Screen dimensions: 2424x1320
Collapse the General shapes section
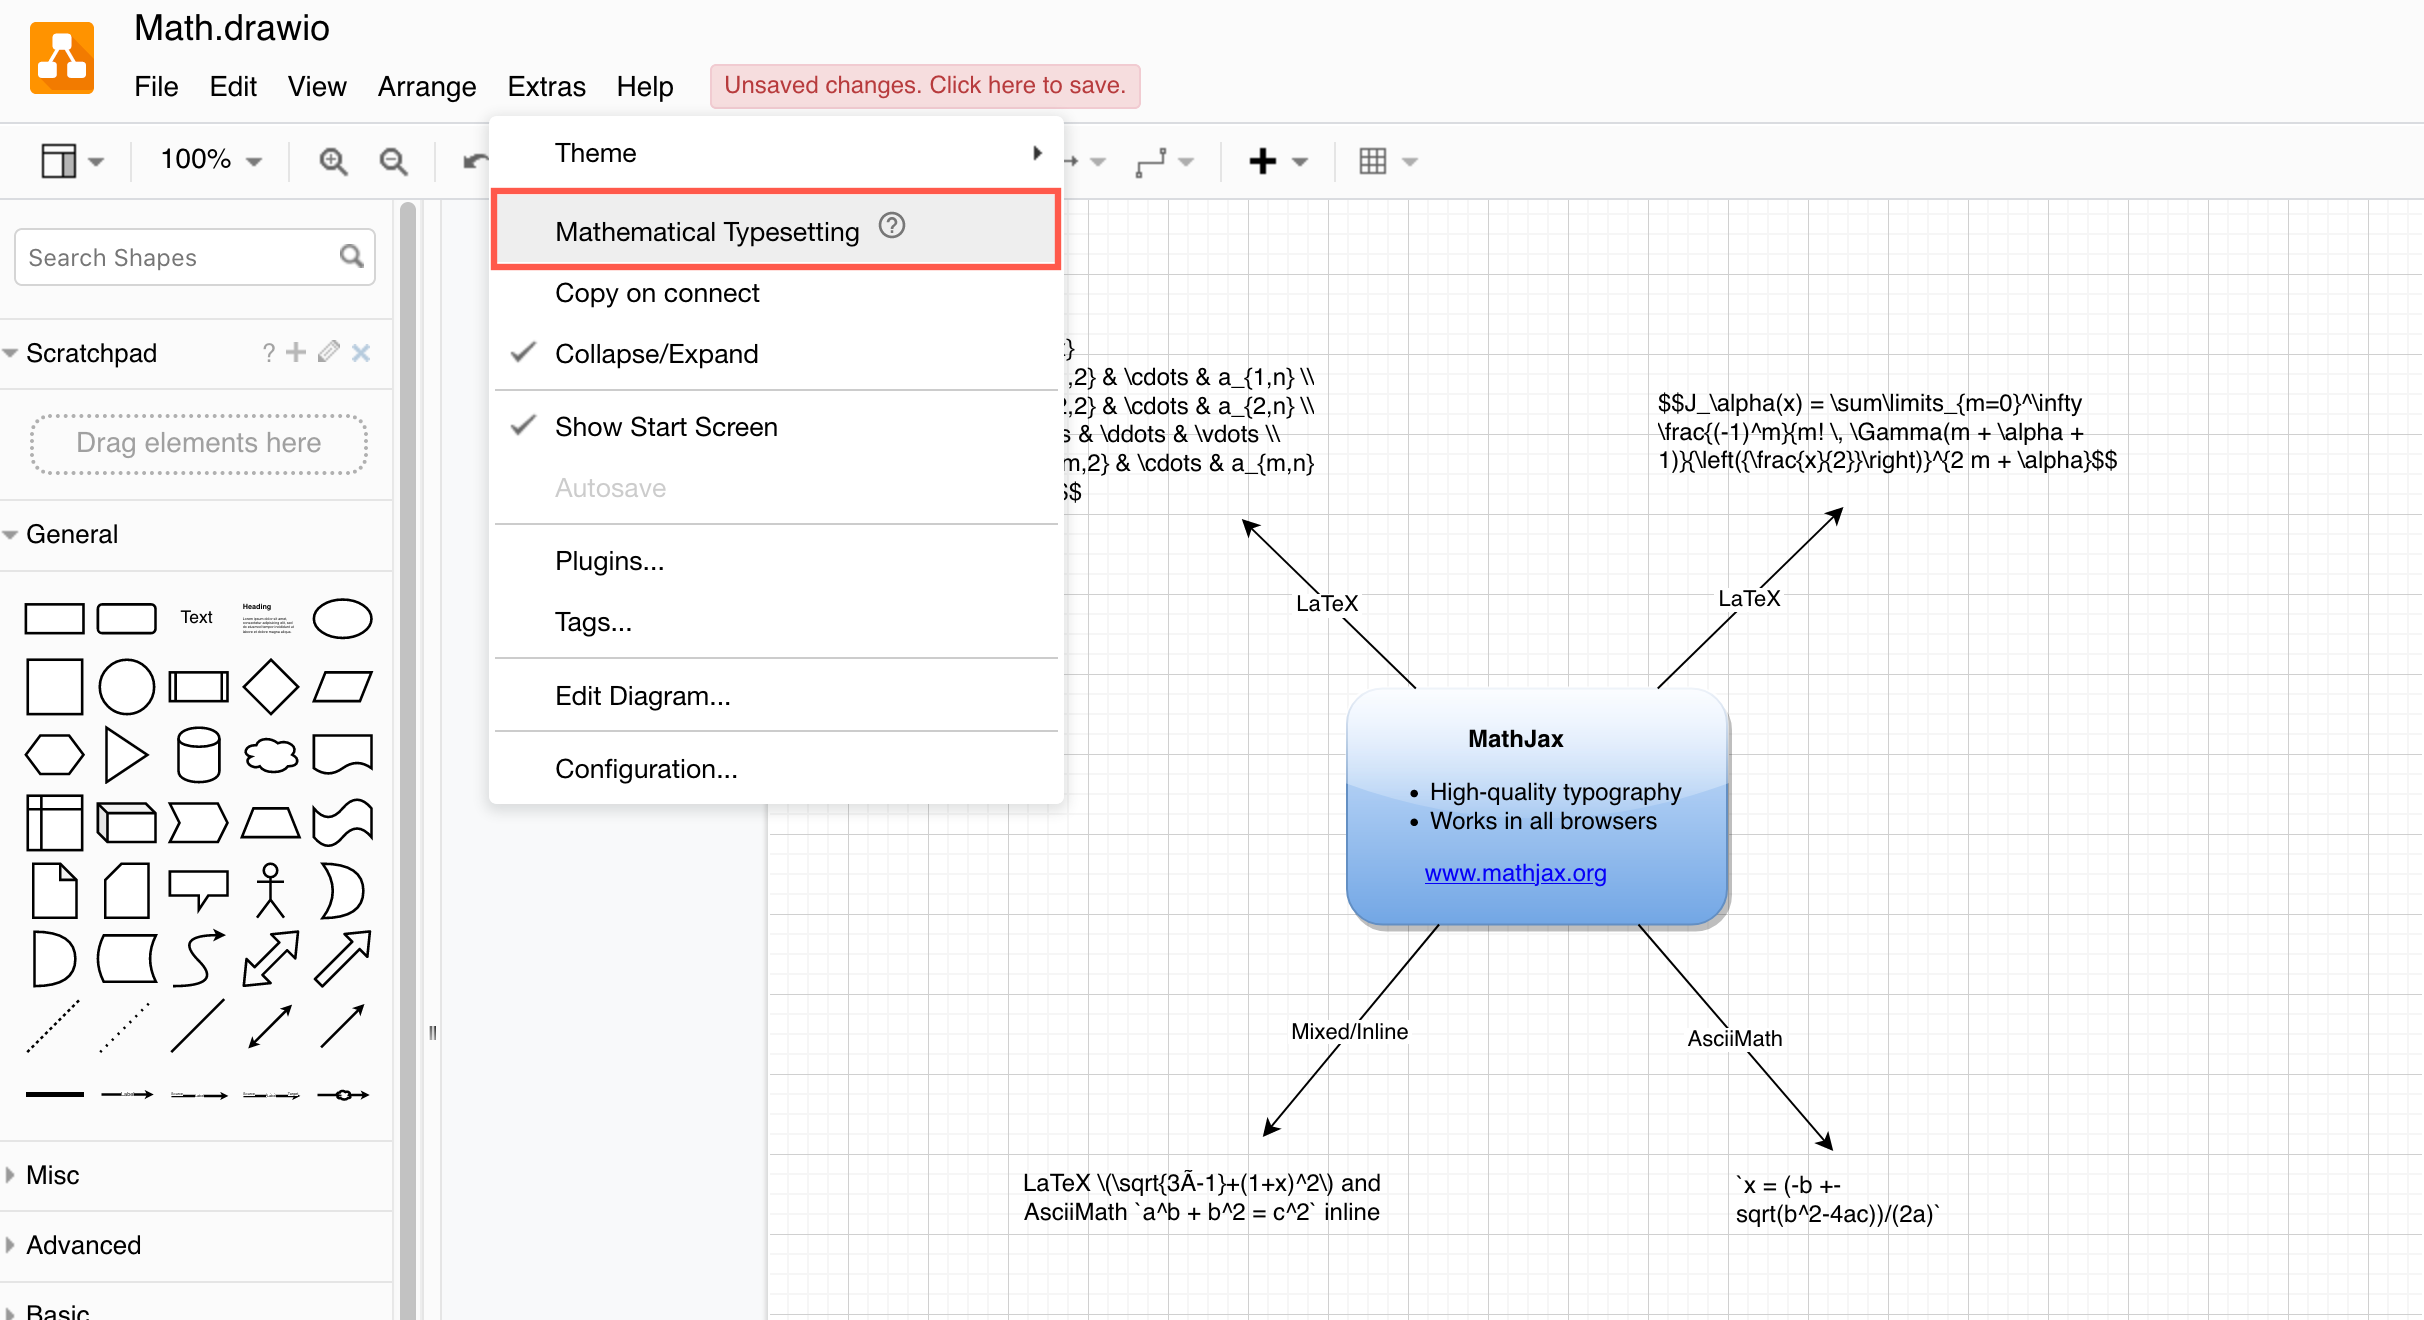click(x=73, y=534)
